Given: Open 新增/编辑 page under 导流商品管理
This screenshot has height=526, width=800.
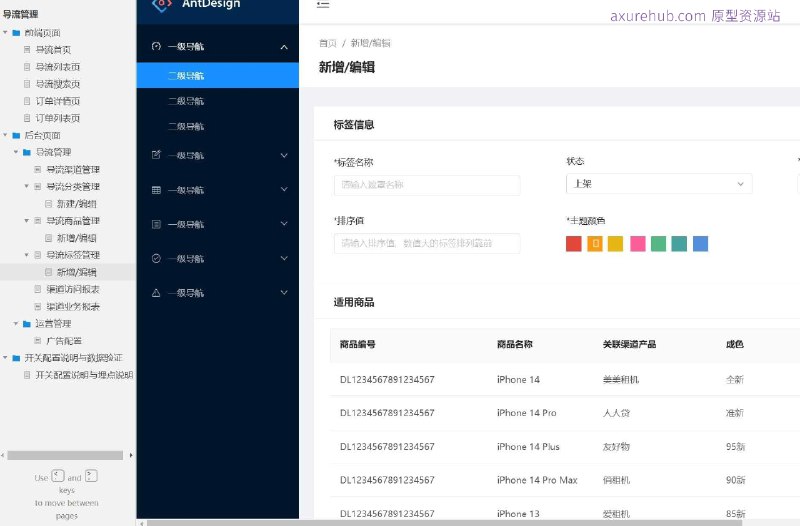Looking at the screenshot, I should 77,238.
